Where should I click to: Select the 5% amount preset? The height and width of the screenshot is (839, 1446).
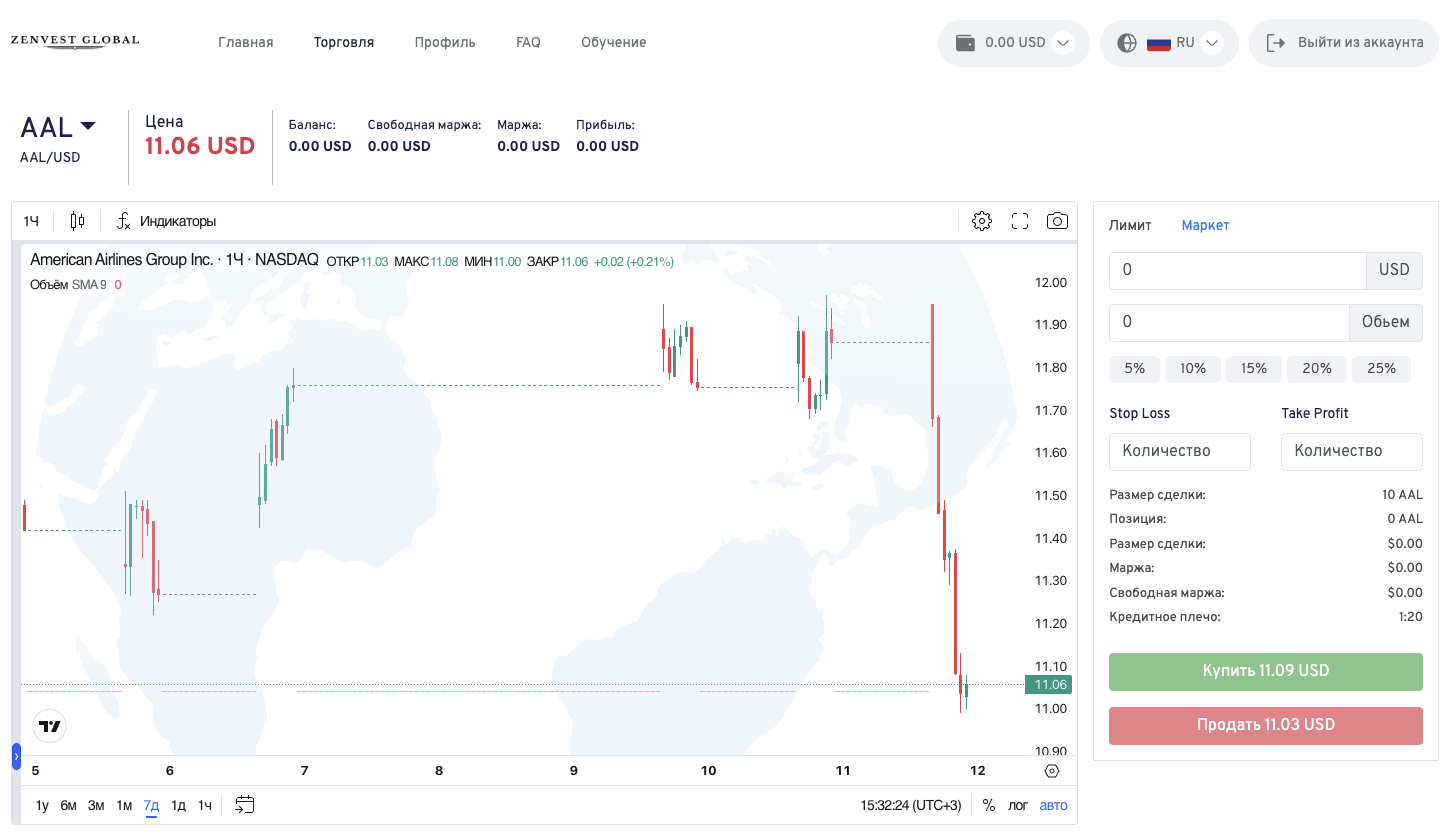click(1134, 369)
